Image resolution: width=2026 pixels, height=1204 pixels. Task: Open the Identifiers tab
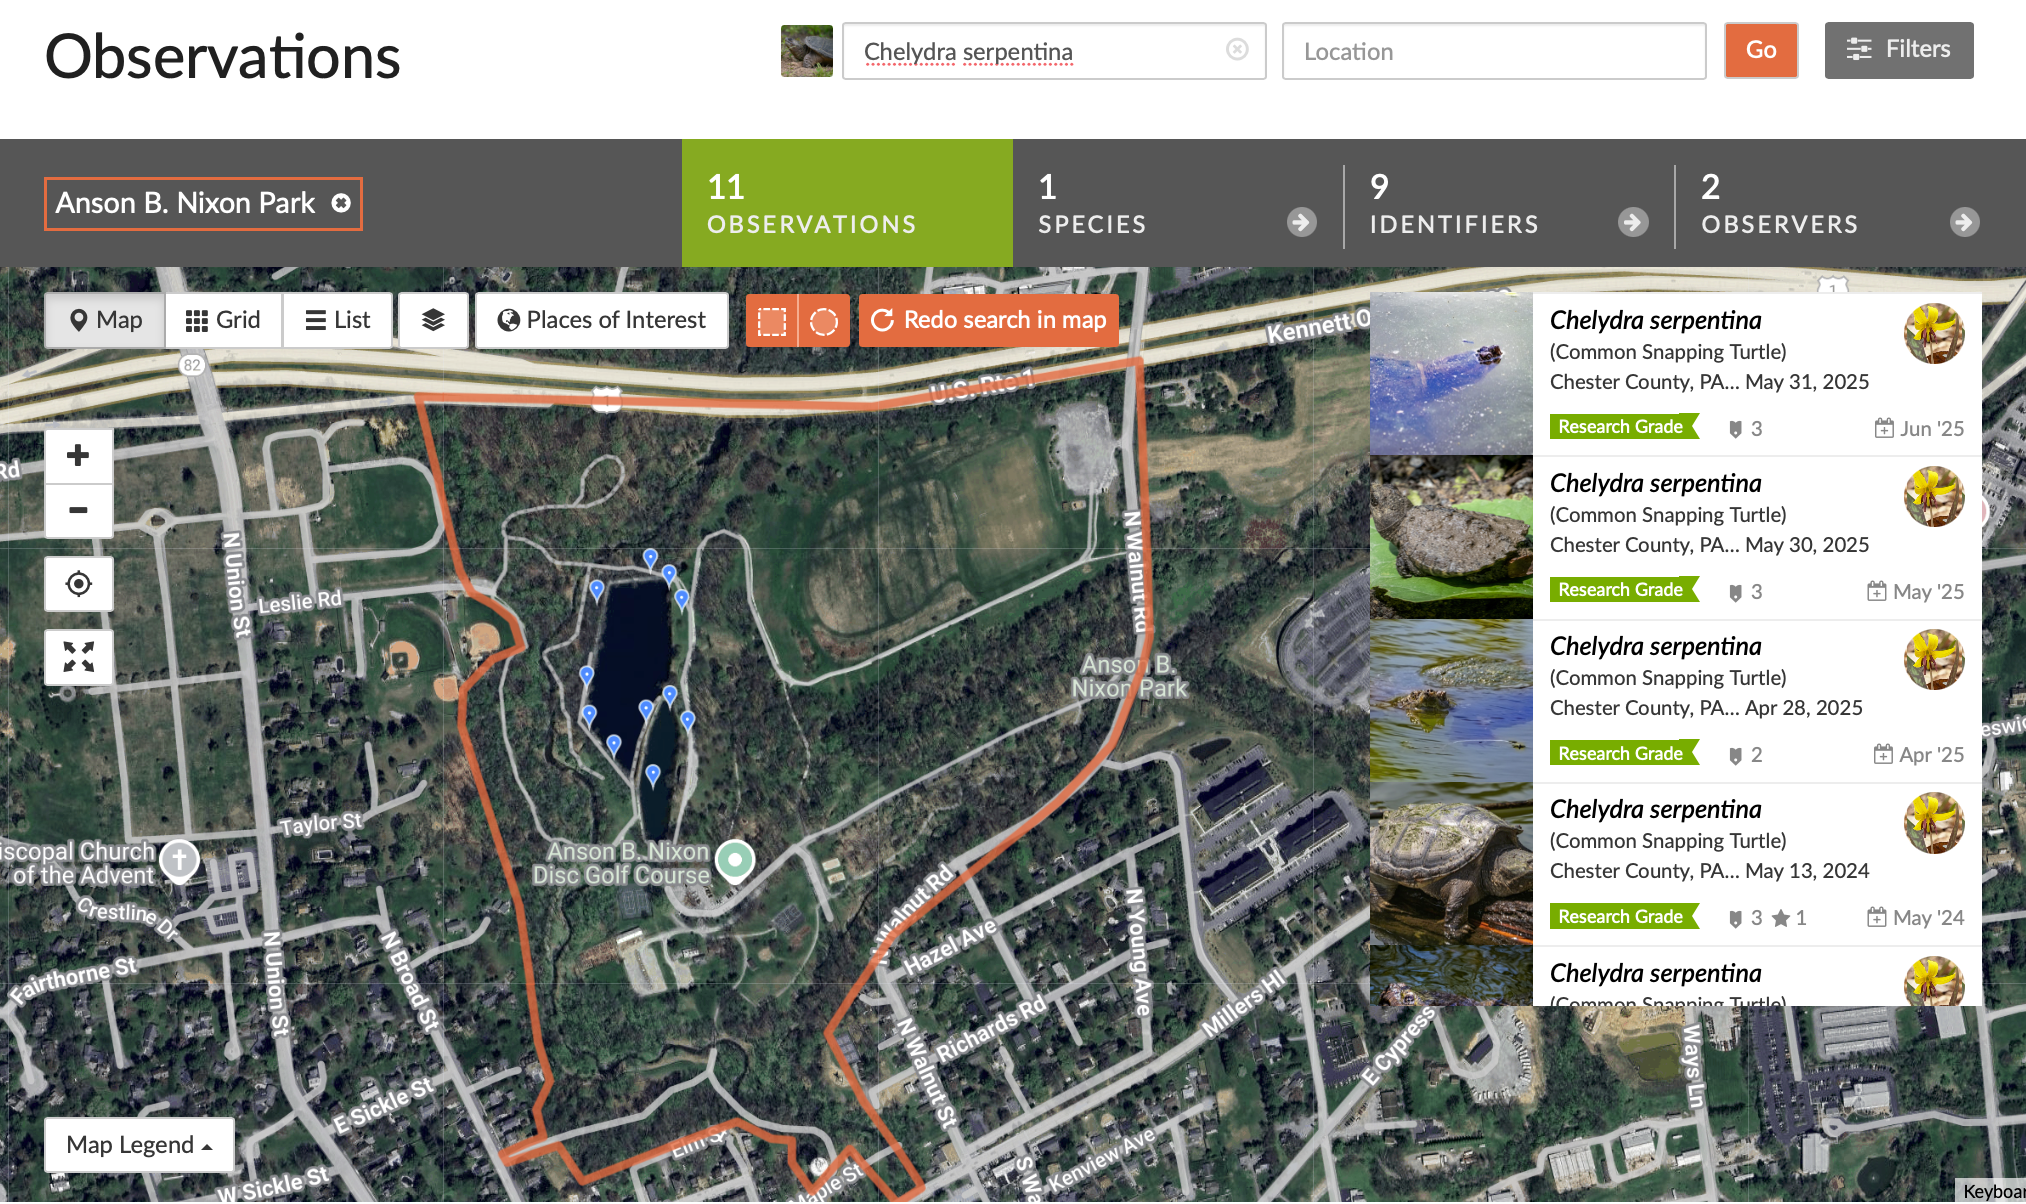click(1508, 203)
